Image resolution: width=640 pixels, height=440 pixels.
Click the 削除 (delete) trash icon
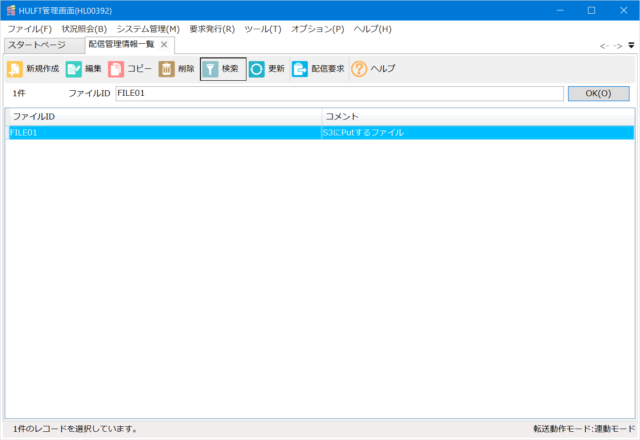tap(167, 69)
